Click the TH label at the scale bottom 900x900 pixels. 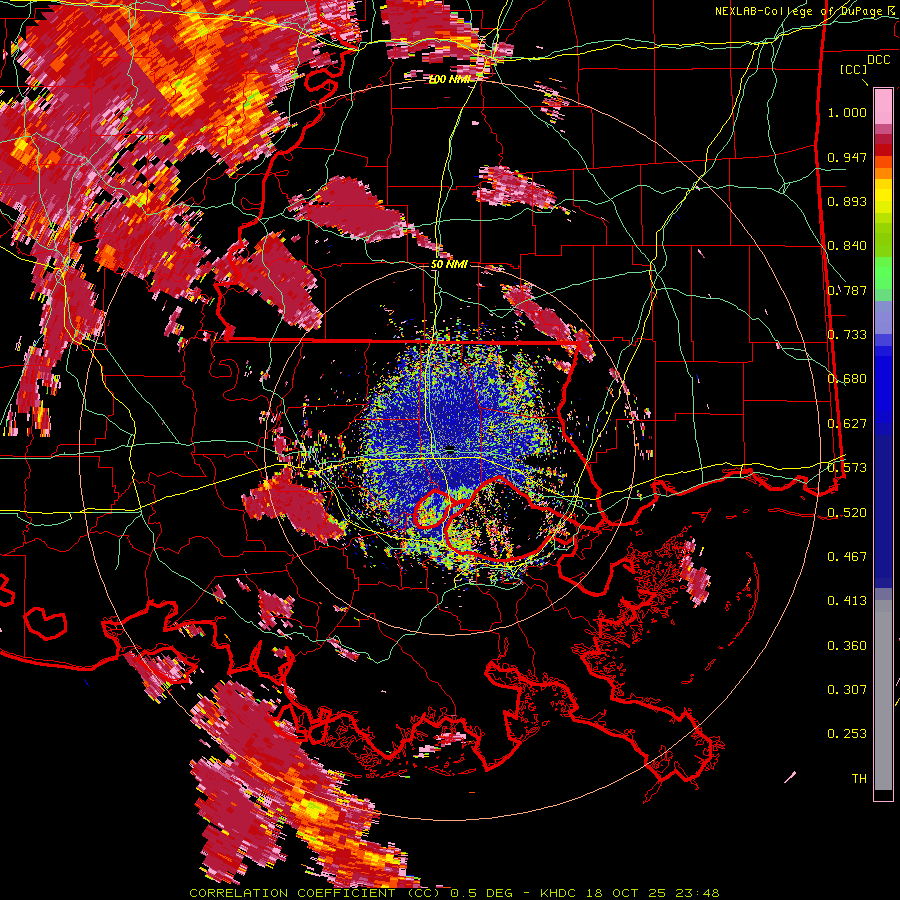859,778
